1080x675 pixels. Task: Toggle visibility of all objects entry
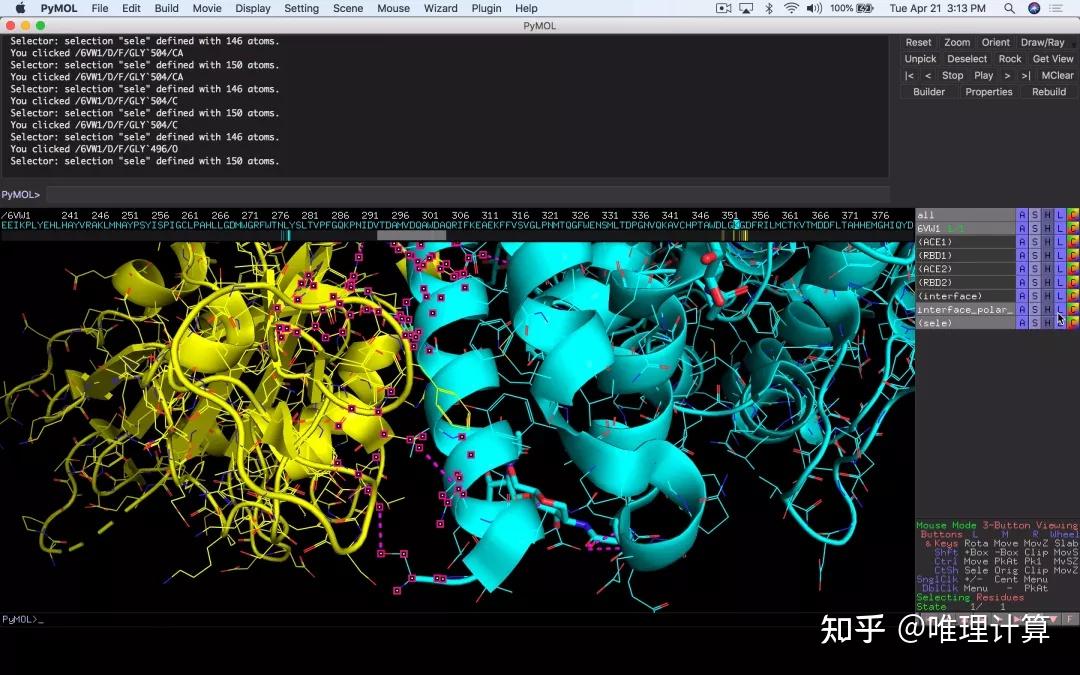pyautogui.click(x=965, y=215)
